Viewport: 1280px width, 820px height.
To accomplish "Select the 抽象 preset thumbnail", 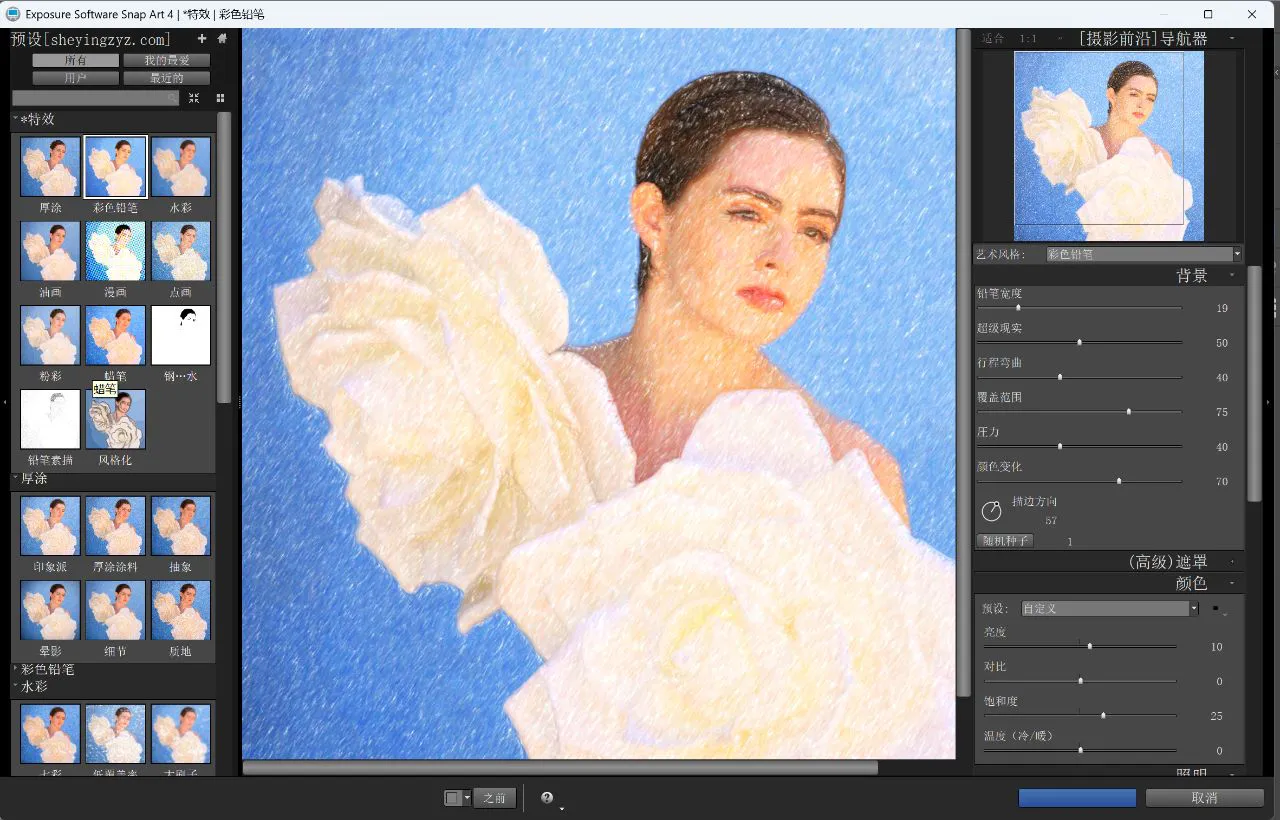I will (x=181, y=526).
